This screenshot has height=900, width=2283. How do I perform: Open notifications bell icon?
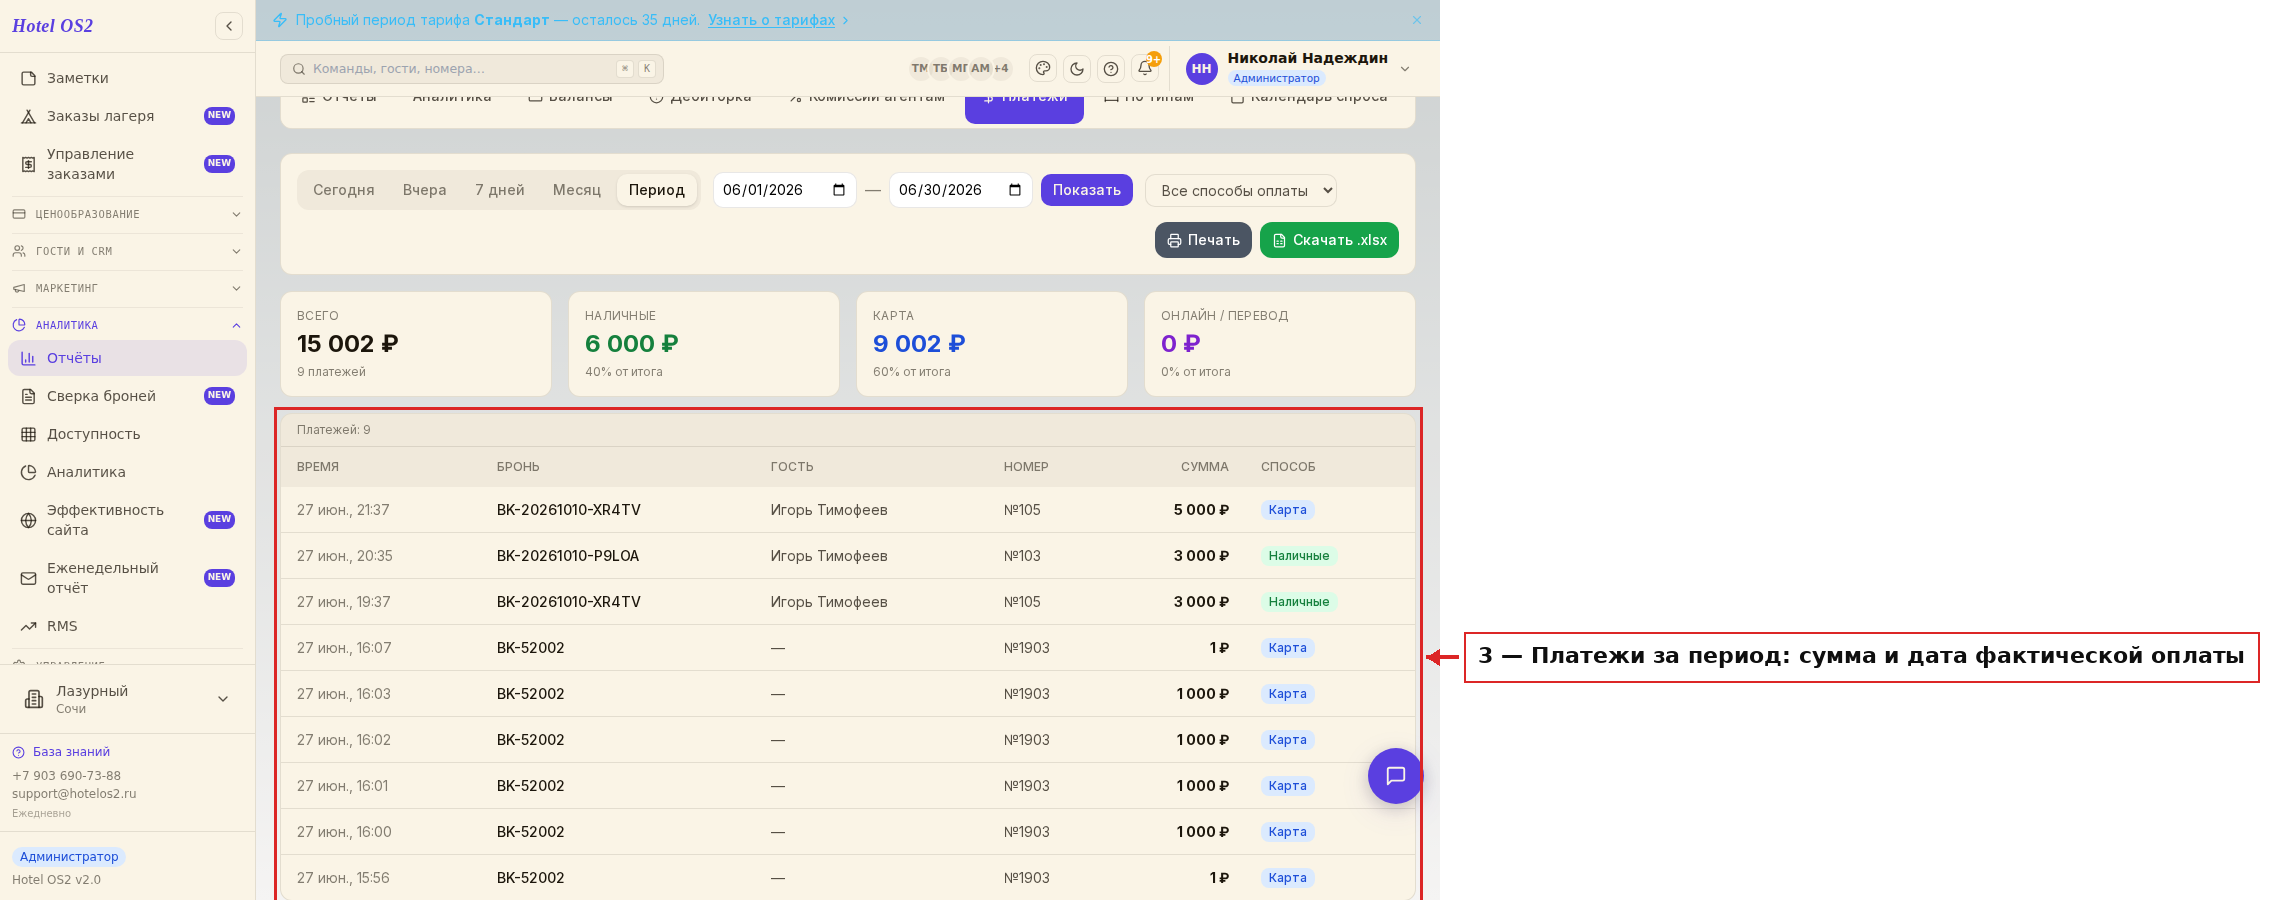[x=1145, y=68]
